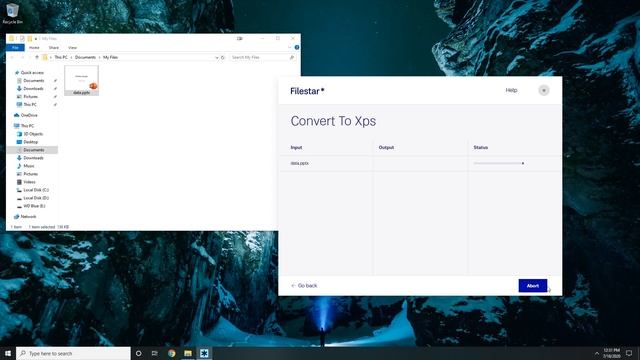The width and height of the screenshot is (640, 360).
Task: Click the Input column header
Action: 296,147
